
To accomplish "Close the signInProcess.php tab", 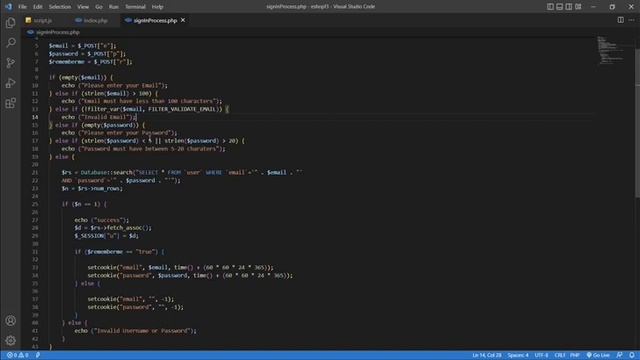I will 183,20.
